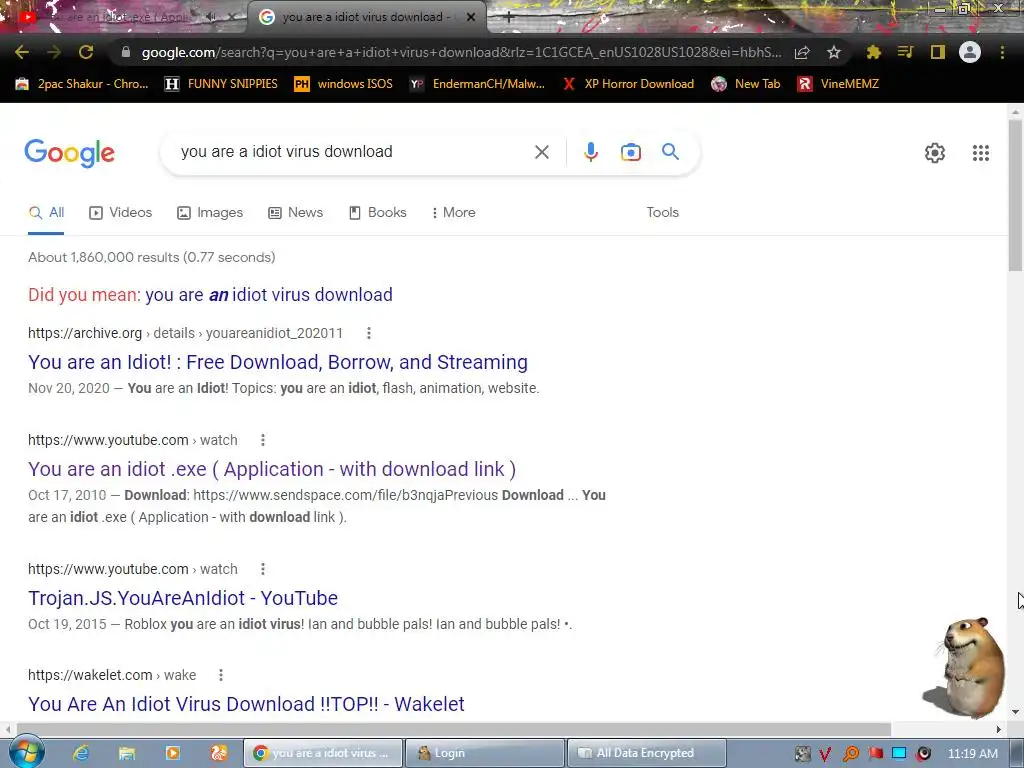The width and height of the screenshot is (1024, 768).
Task: Click inside the Google search box text
Action: 287,152
